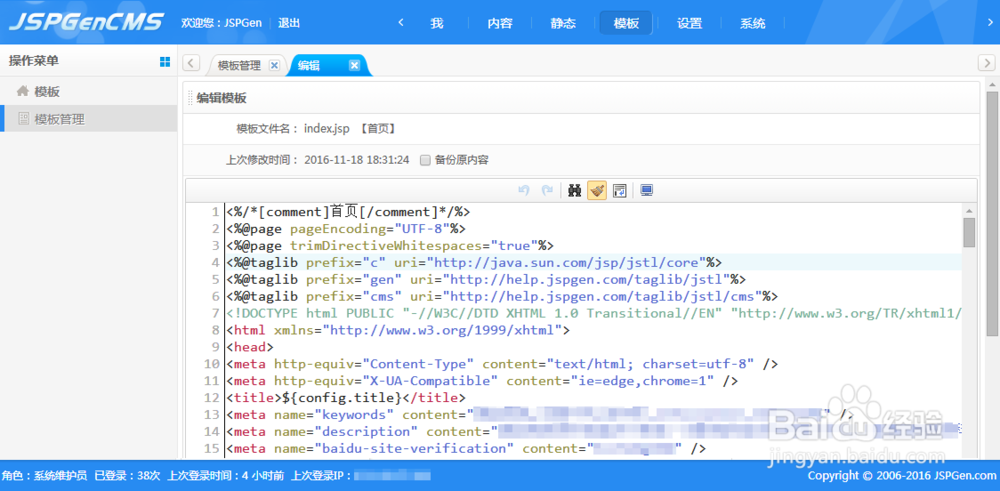
Task: Click the drag handle beside 编辑模板
Action: pos(190,98)
